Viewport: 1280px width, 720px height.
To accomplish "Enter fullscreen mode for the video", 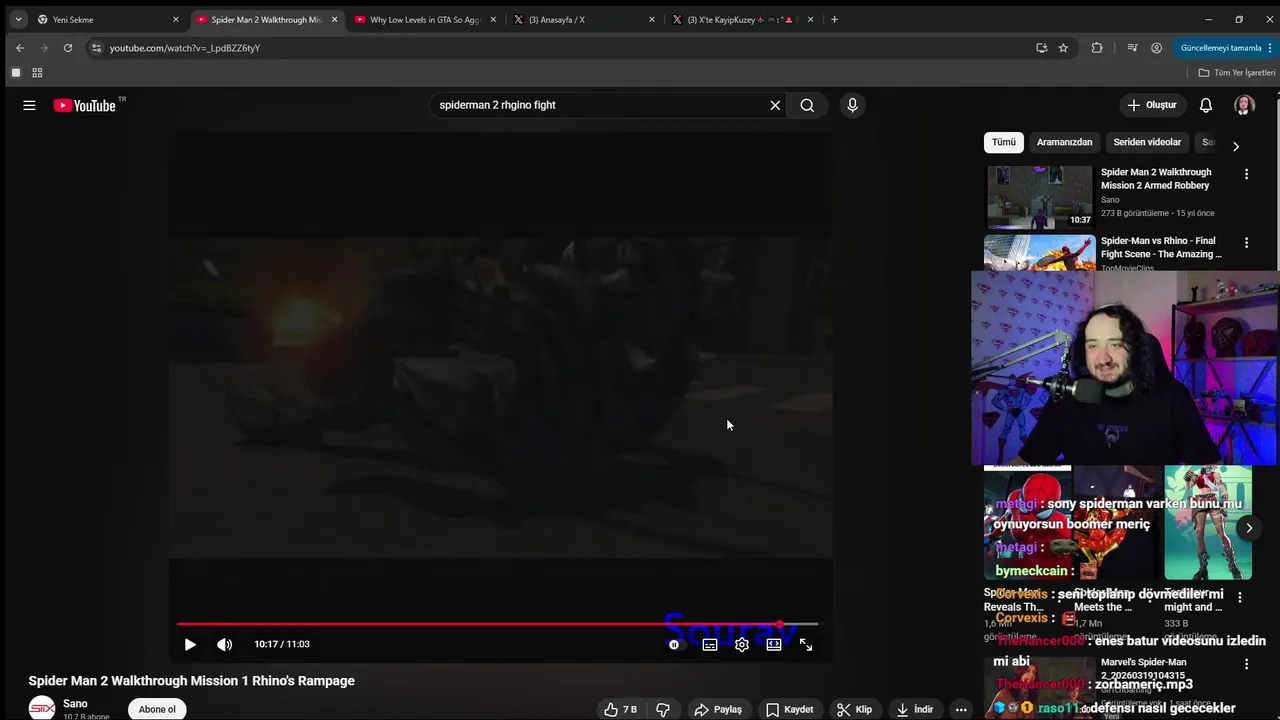I will pyautogui.click(x=806, y=645).
